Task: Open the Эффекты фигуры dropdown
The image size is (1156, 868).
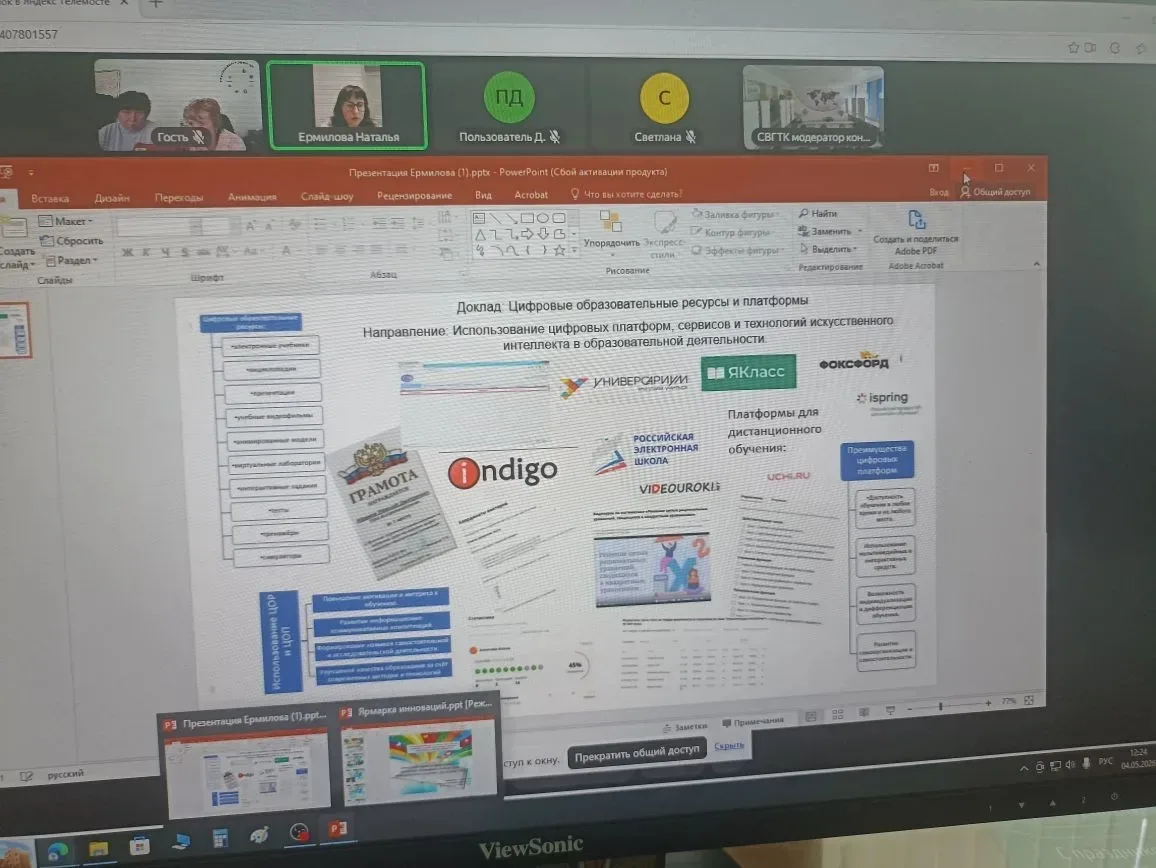Action: [x=736, y=251]
